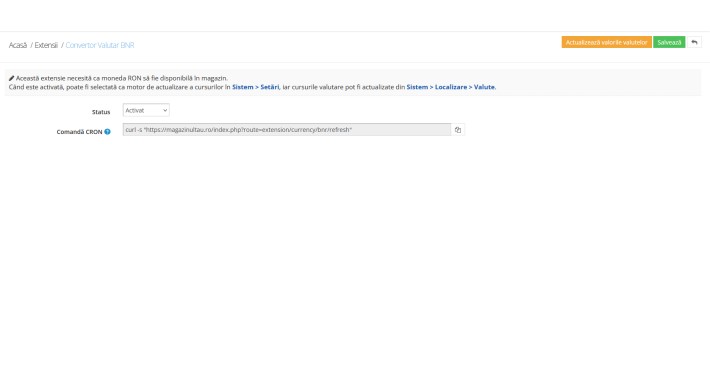Go to Acasă breadcrumb
The height and width of the screenshot is (380, 710).
click(18, 45)
